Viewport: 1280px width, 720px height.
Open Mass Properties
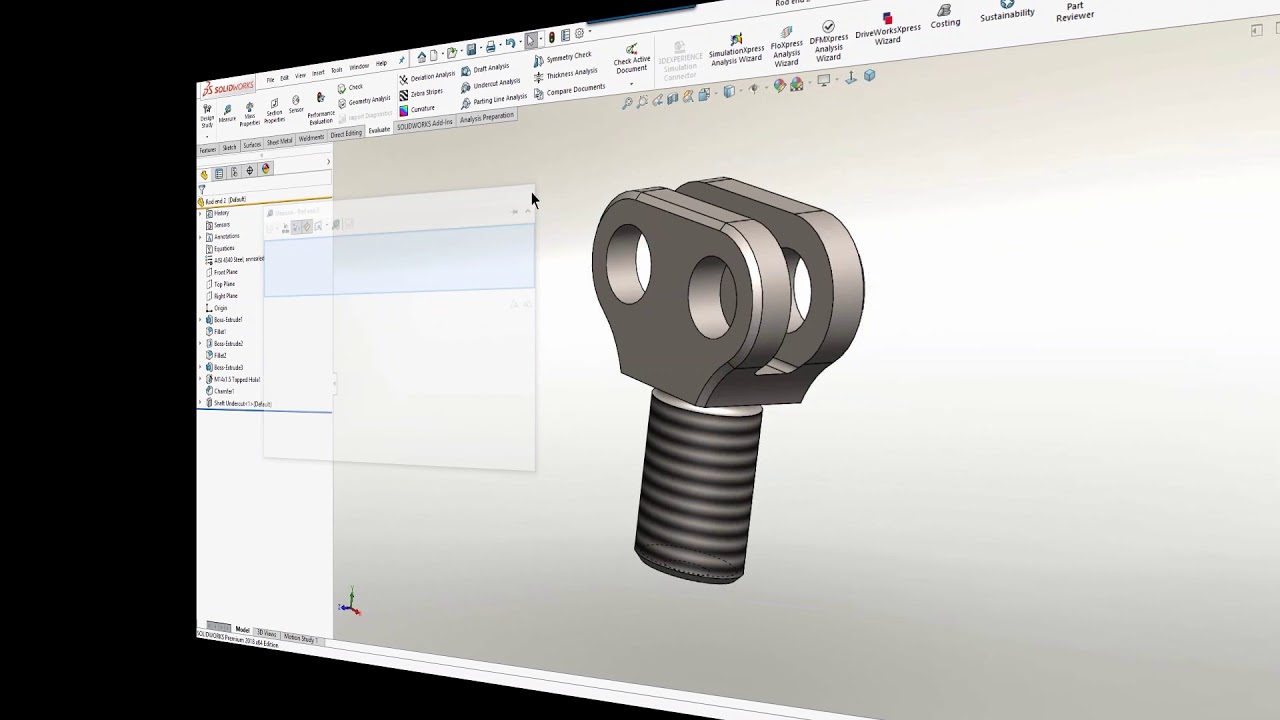point(249,112)
